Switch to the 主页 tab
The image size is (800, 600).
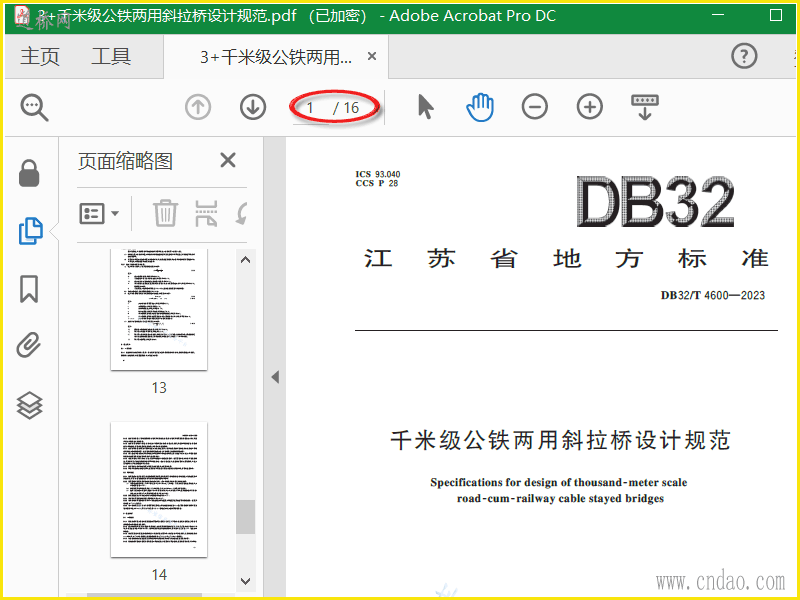click(x=40, y=56)
